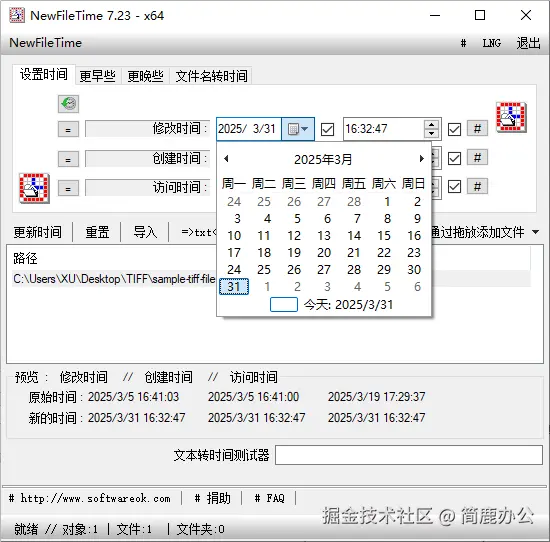
Task: Select March 7 in the calendar
Action: [x=357, y=219]
